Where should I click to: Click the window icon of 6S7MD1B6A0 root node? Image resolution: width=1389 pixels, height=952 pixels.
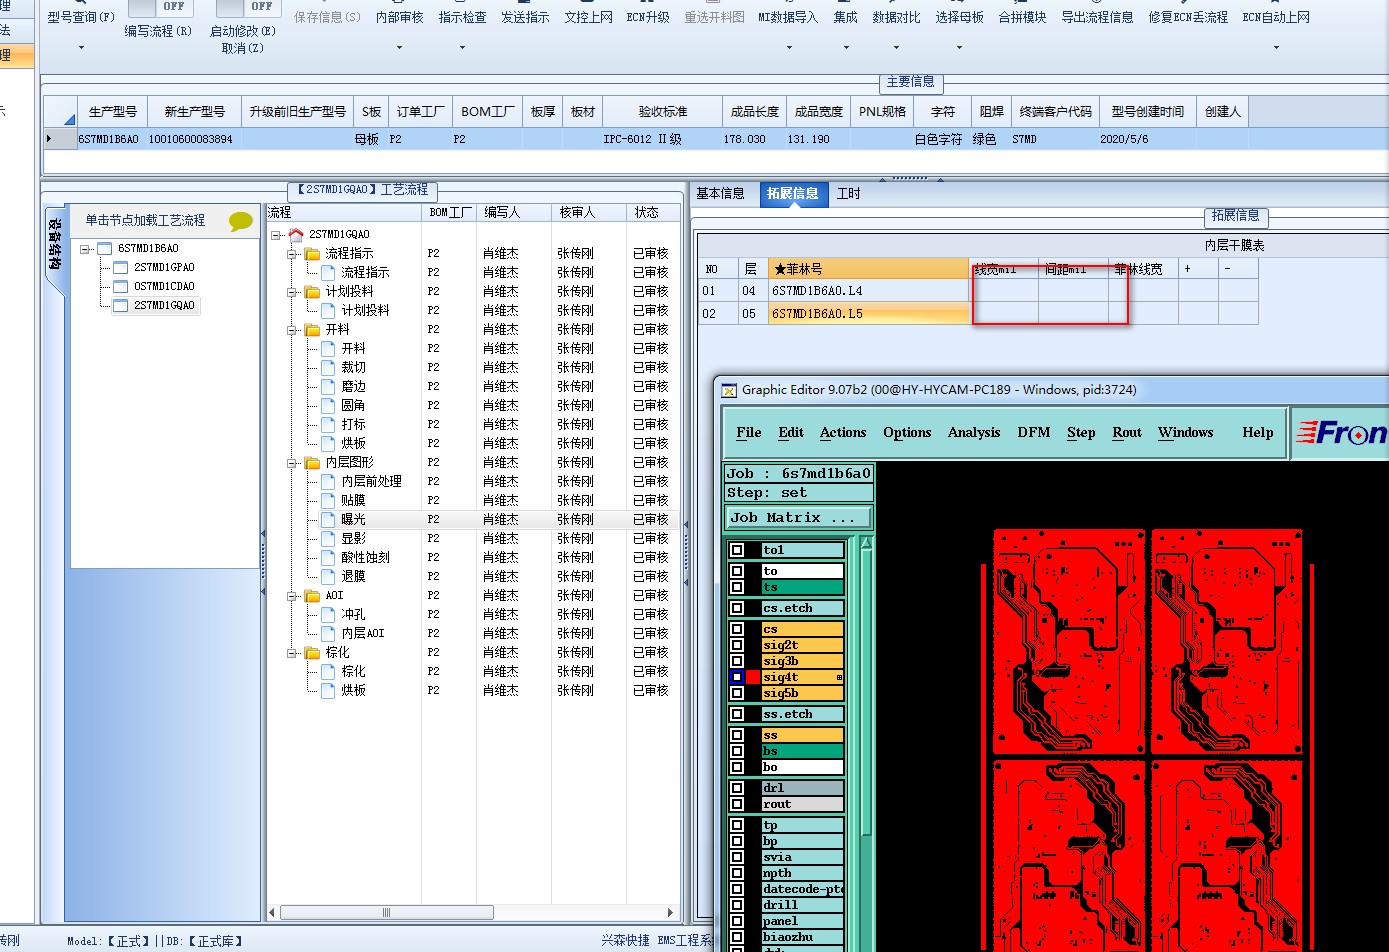(x=104, y=248)
